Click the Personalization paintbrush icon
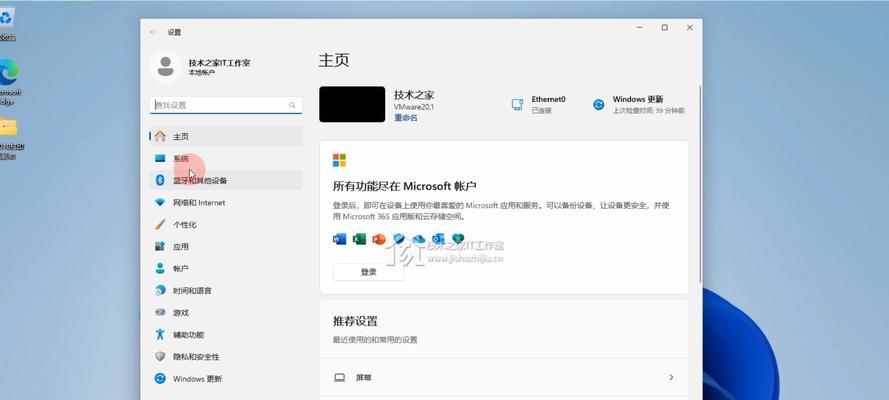Screen dimensions: 889x400 [160, 224]
